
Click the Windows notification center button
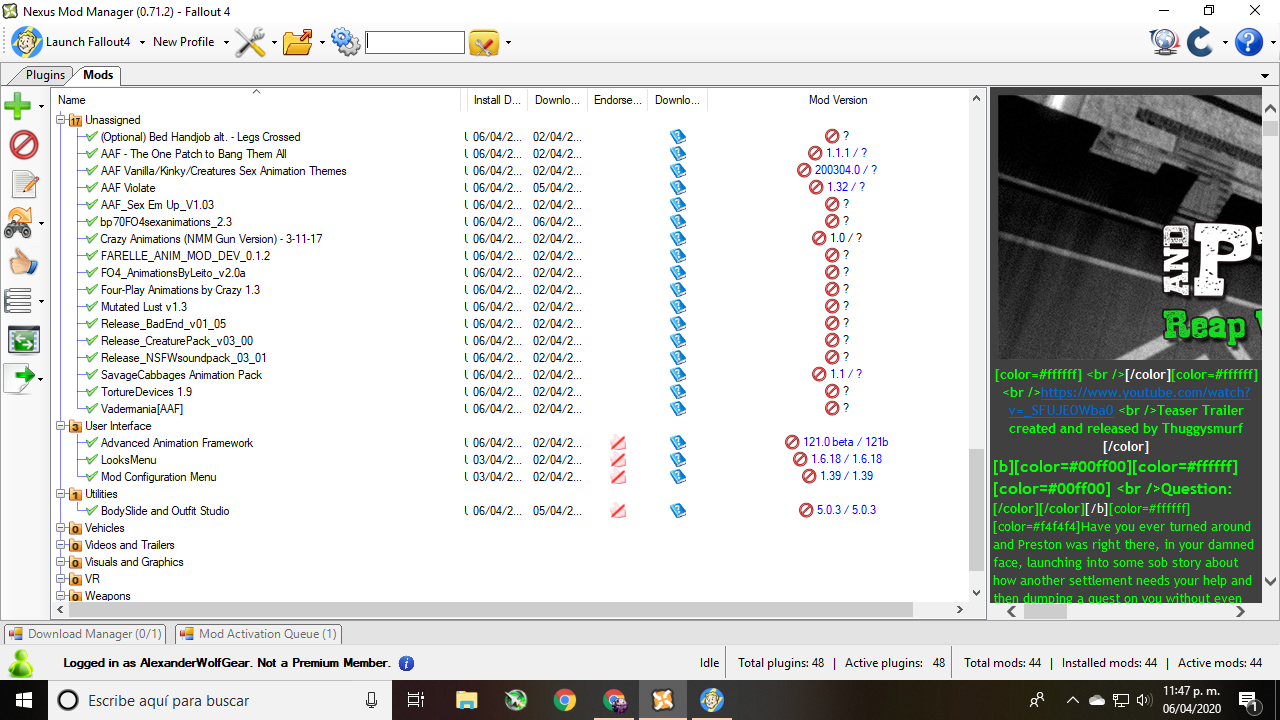click(1249, 700)
